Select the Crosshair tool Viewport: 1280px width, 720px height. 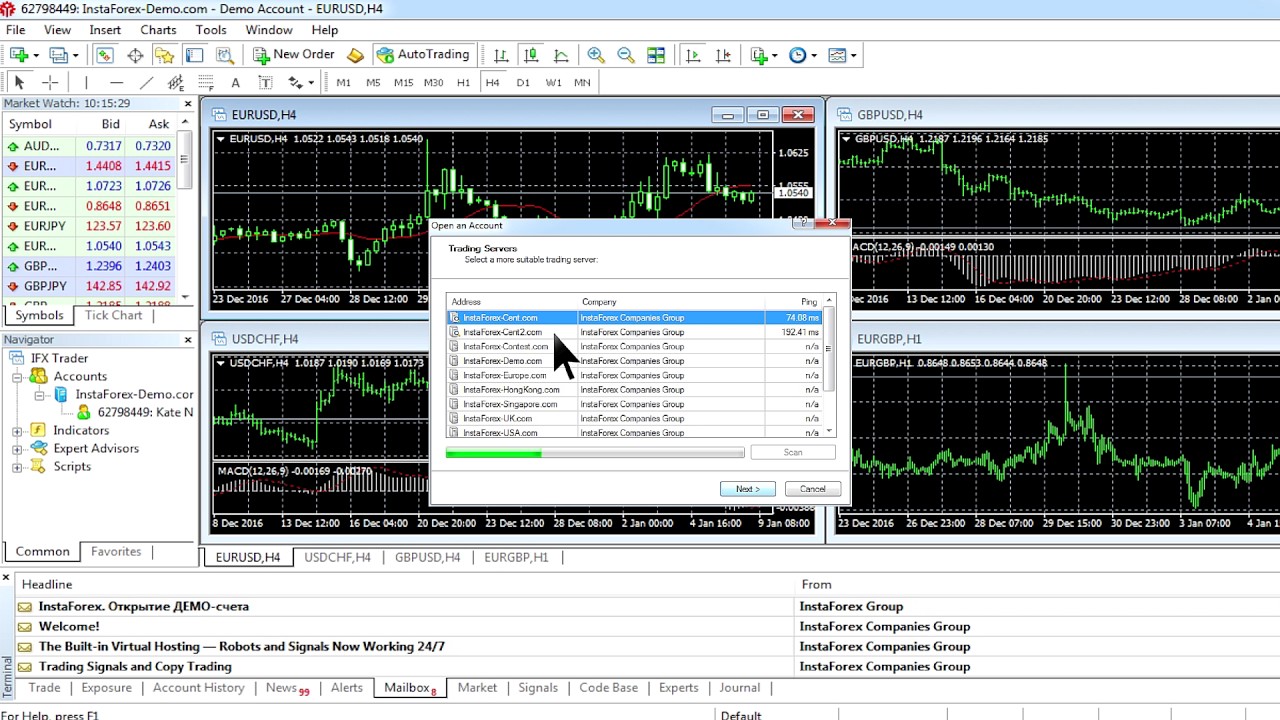(x=49, y=82)
